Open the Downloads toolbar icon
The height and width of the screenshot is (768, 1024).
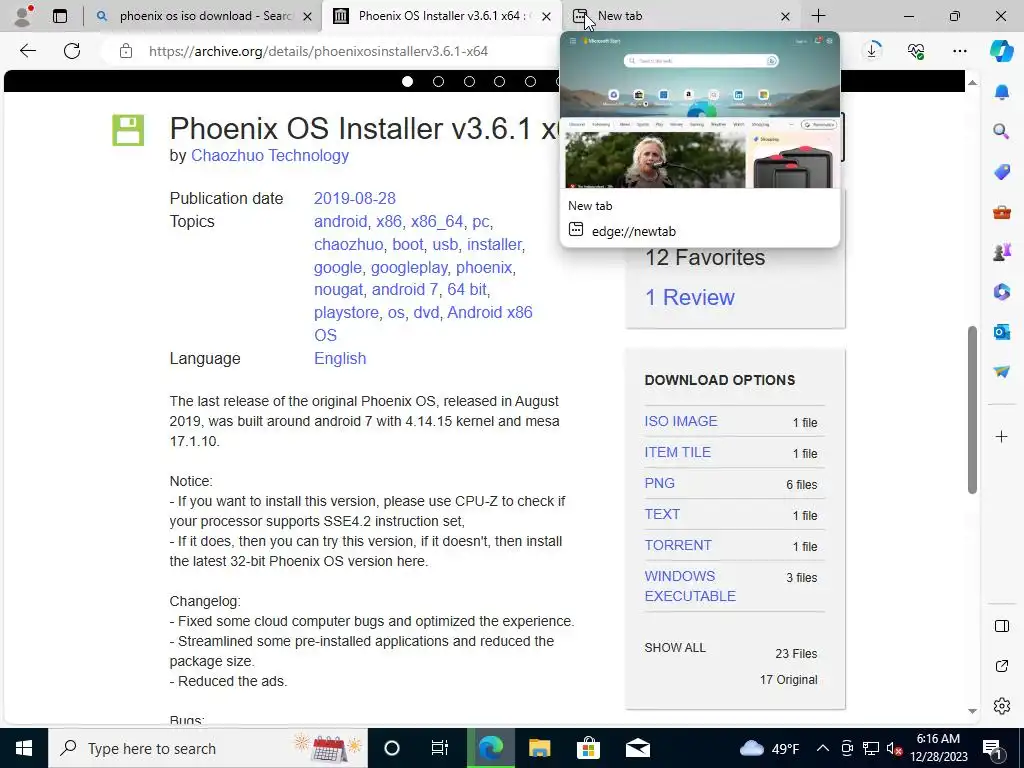872,50
